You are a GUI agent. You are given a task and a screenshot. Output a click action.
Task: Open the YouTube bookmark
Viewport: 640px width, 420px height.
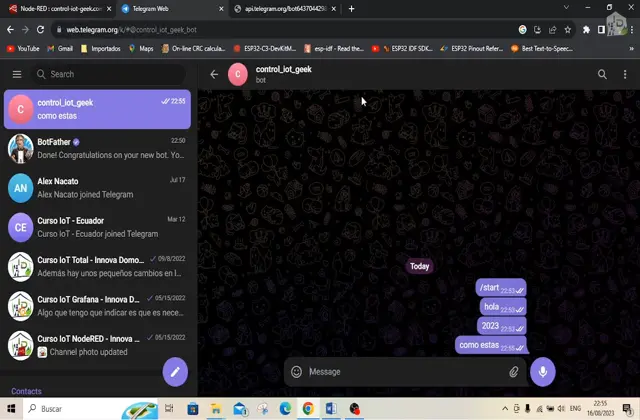tap(23, 48)
